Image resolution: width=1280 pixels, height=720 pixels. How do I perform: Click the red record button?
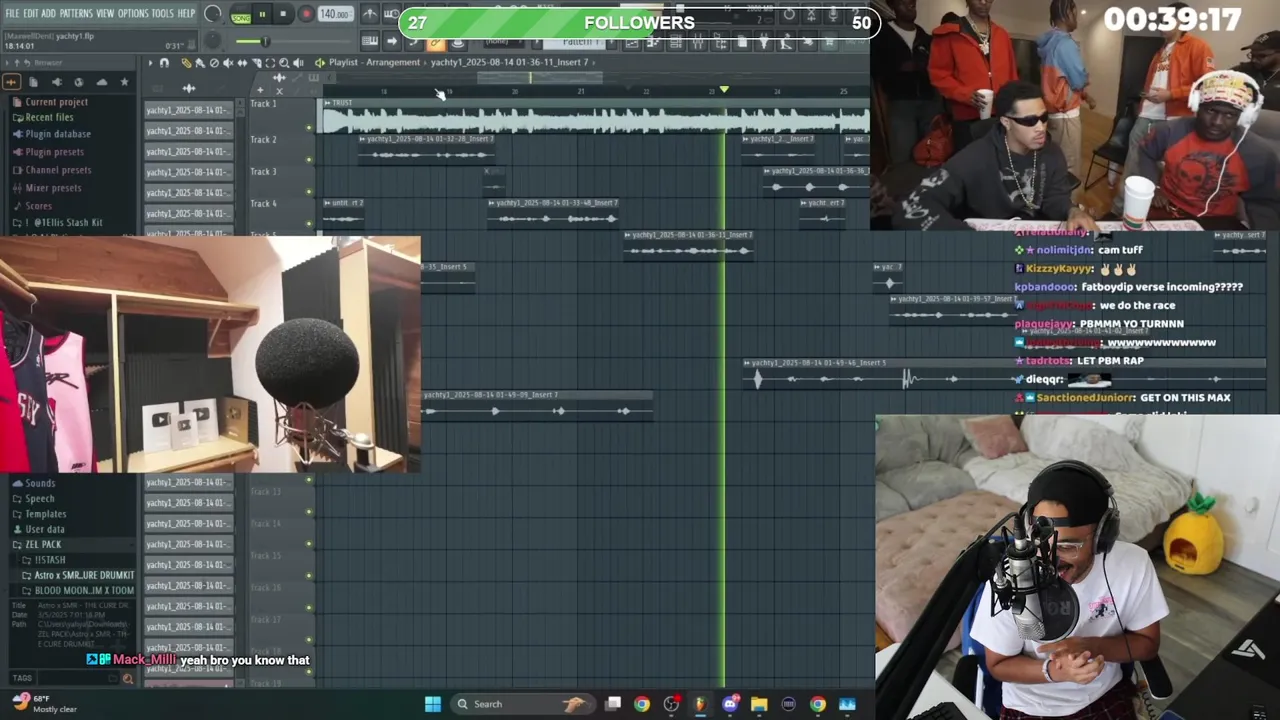coord(306,14)
